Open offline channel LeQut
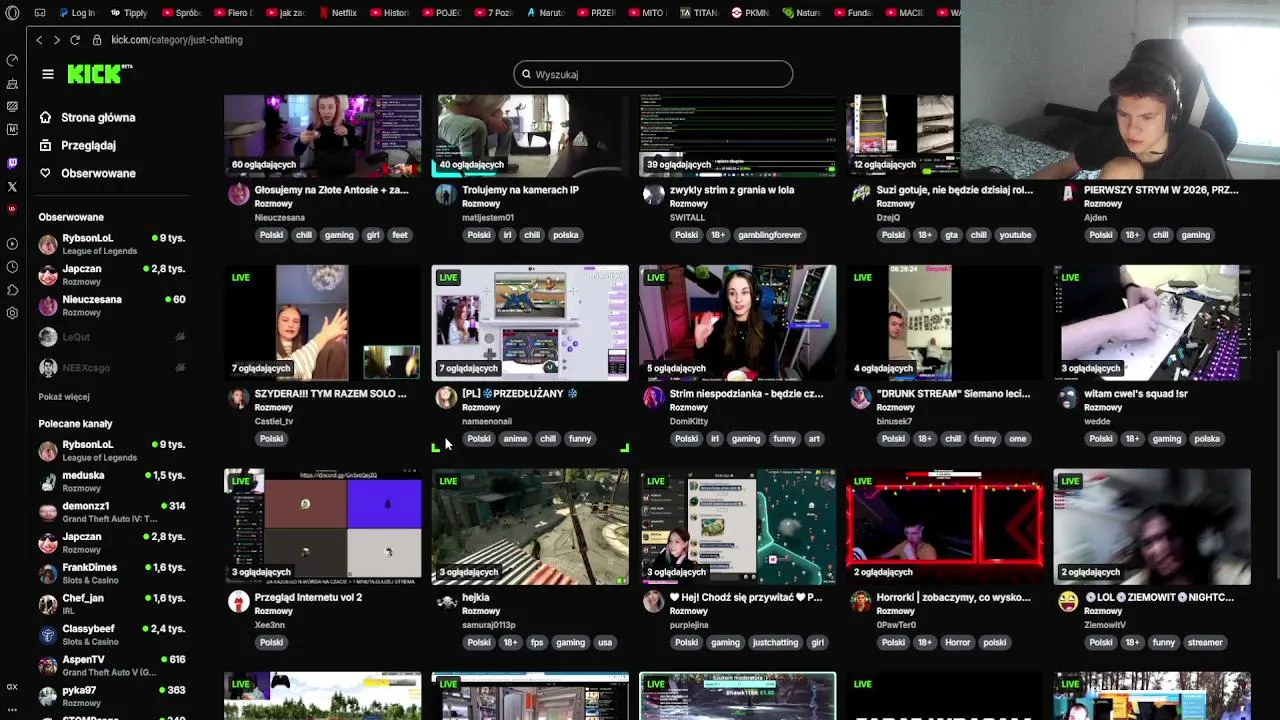The height and width of the screenshot is (720, 1280). pos(112,337)
